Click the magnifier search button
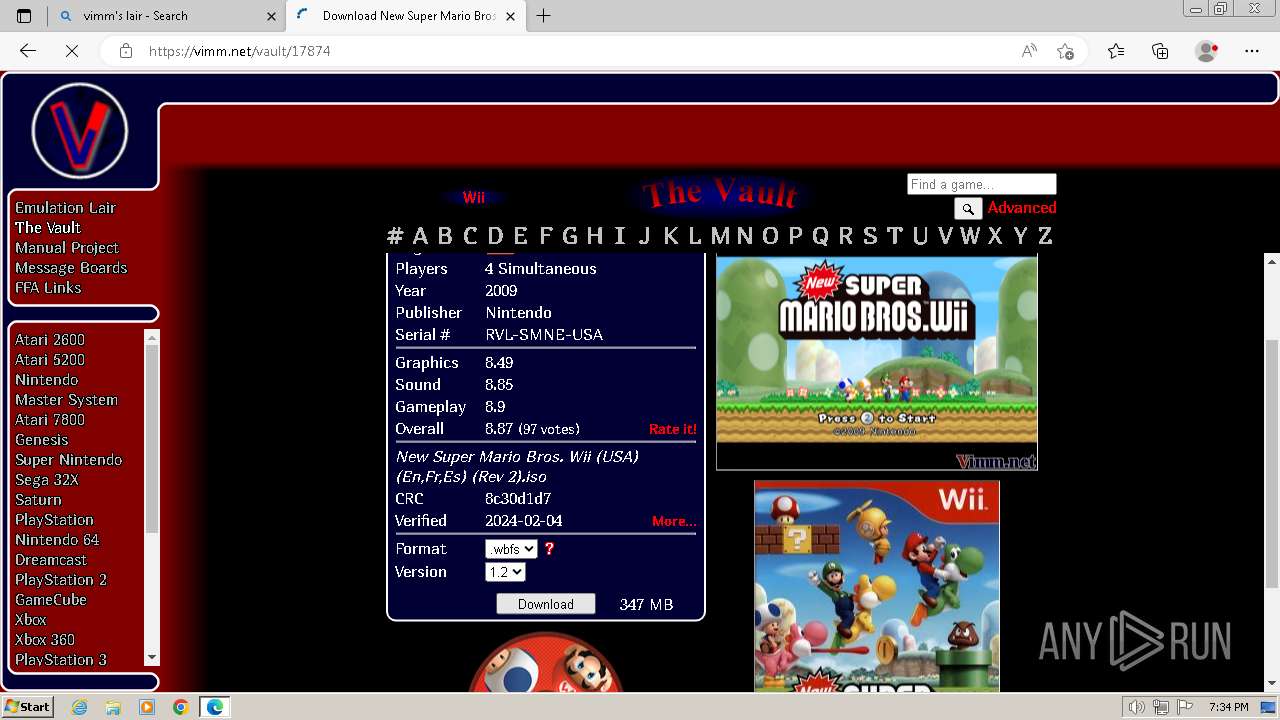The image size is (1280, 720). click(968, 209)
